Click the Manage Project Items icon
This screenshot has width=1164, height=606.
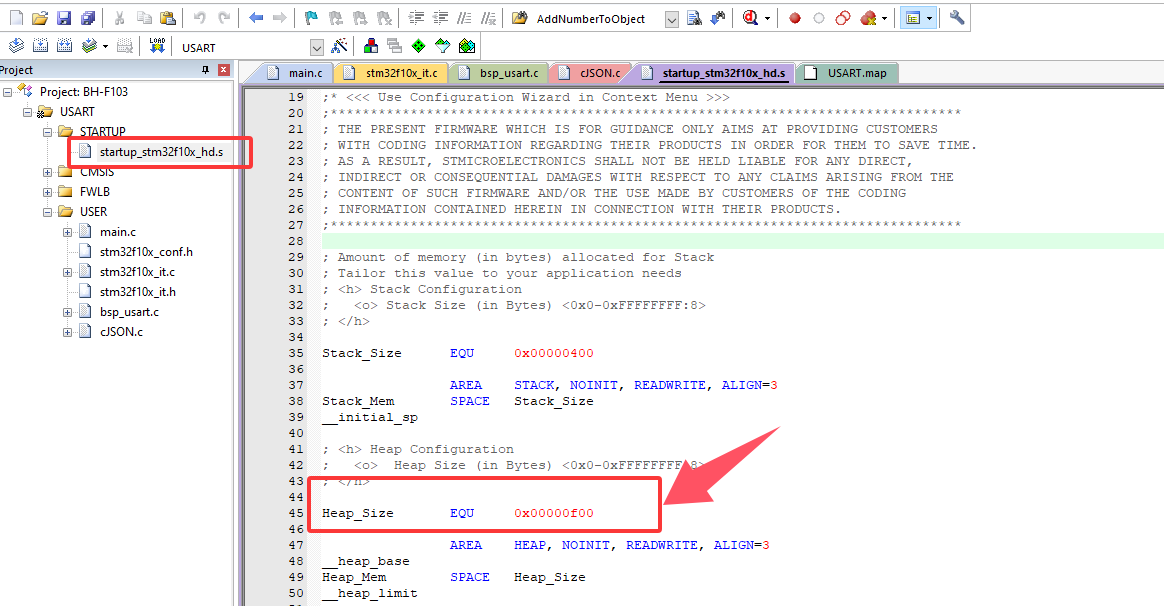(x=370, y=45)
